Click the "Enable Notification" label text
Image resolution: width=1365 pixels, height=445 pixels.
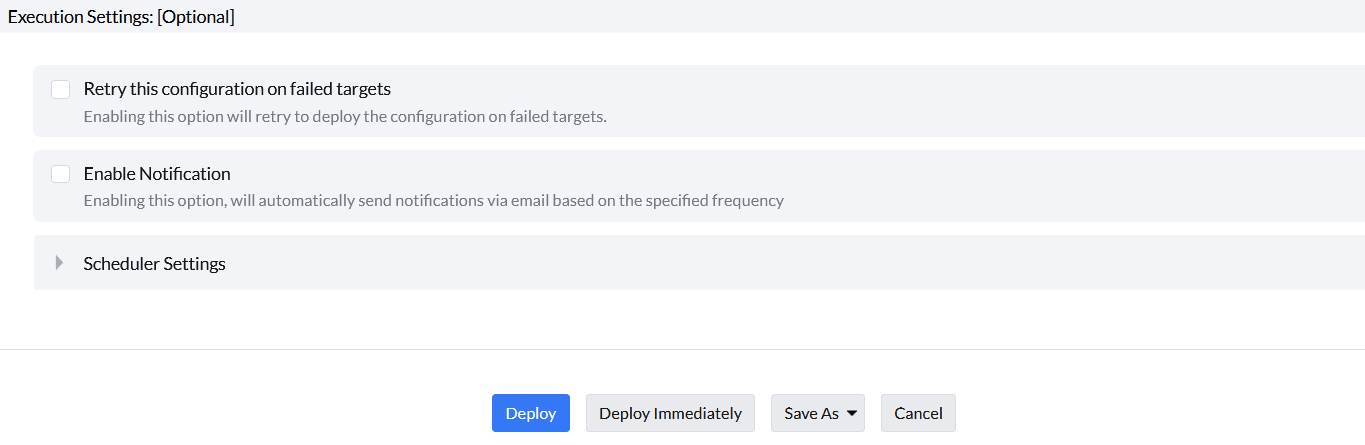point(157,174)
